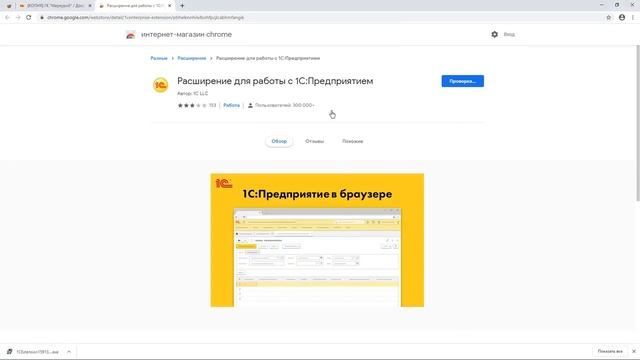Switch to the 'Похожие' tab

353,141
